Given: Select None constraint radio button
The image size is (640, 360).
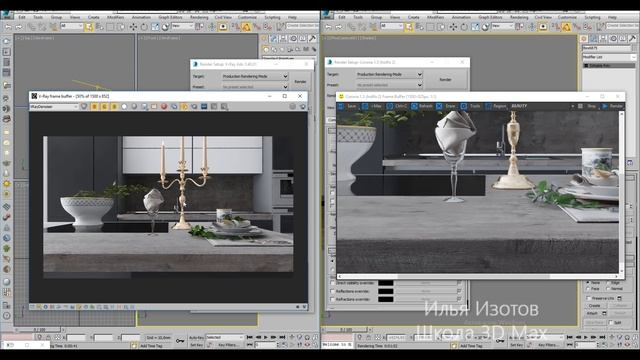Looking at the screenshot, I should pos(588,282).
